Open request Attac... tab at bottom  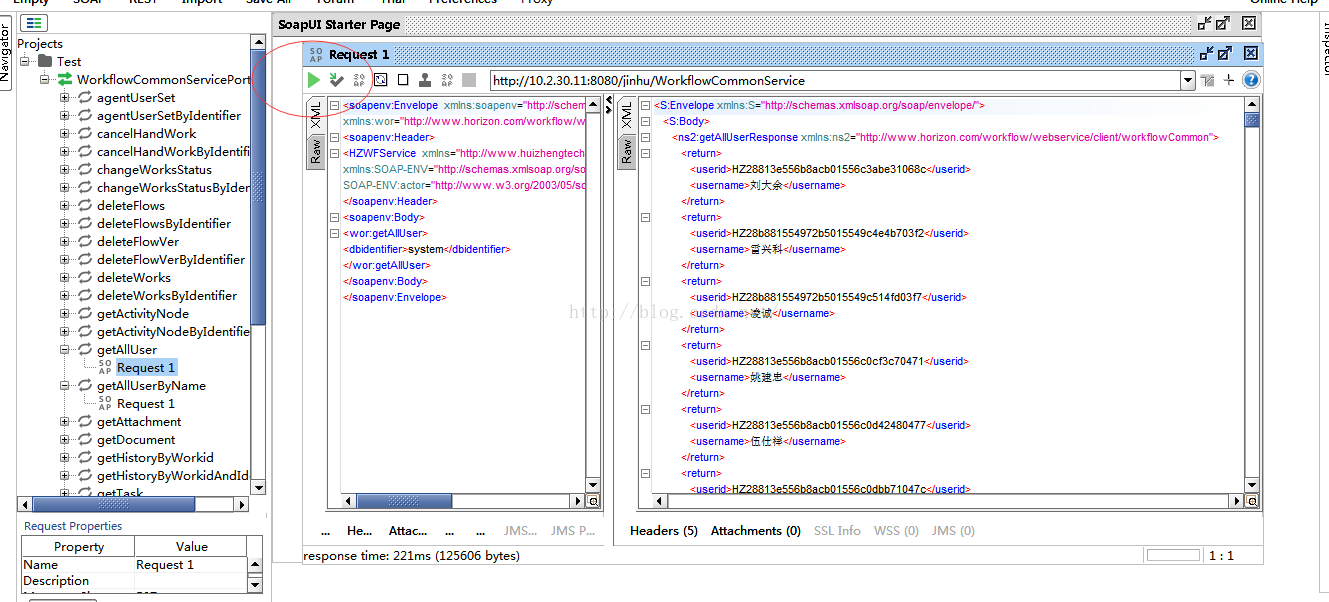coord(408,530)
